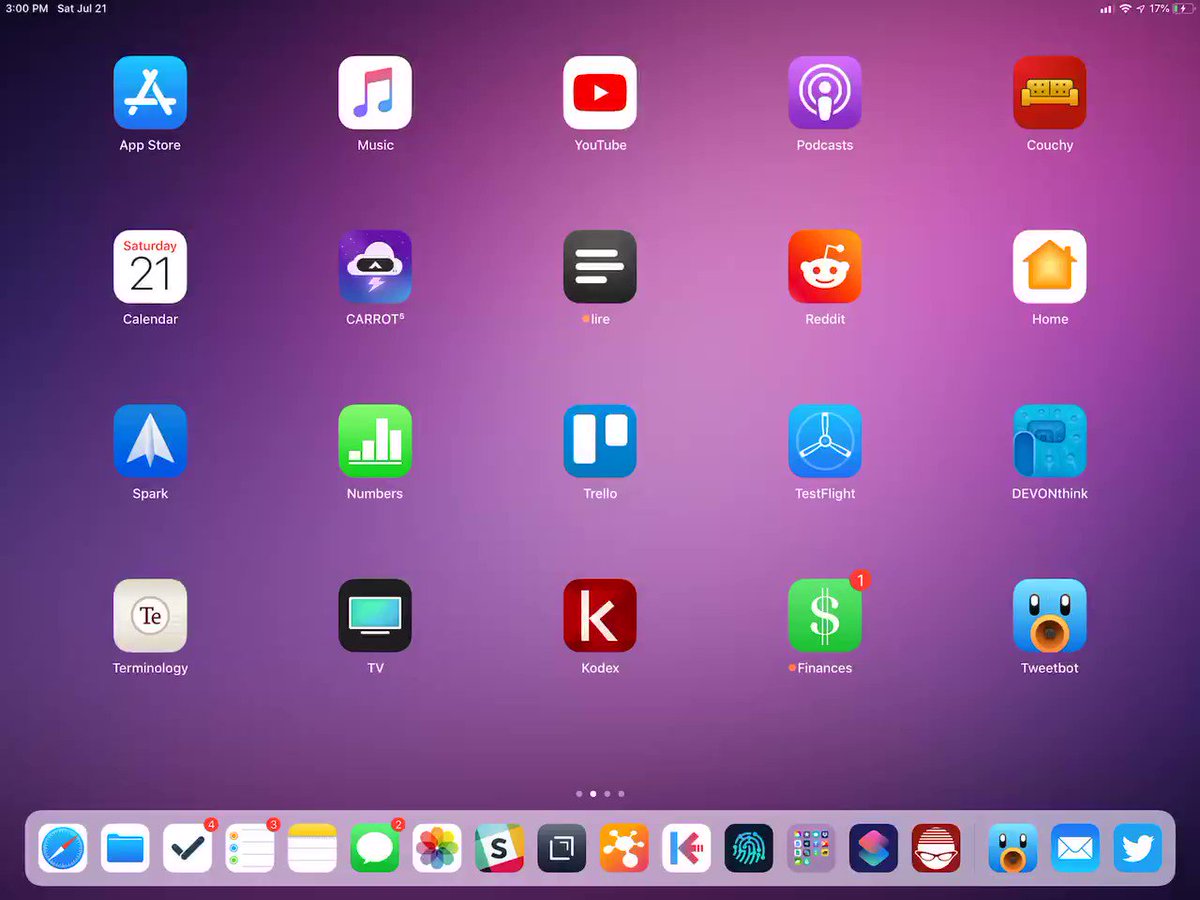This screenshot has height=900, width=1200.
Task: Open the app folder in the dock
Action: click(x=811, y=848)
